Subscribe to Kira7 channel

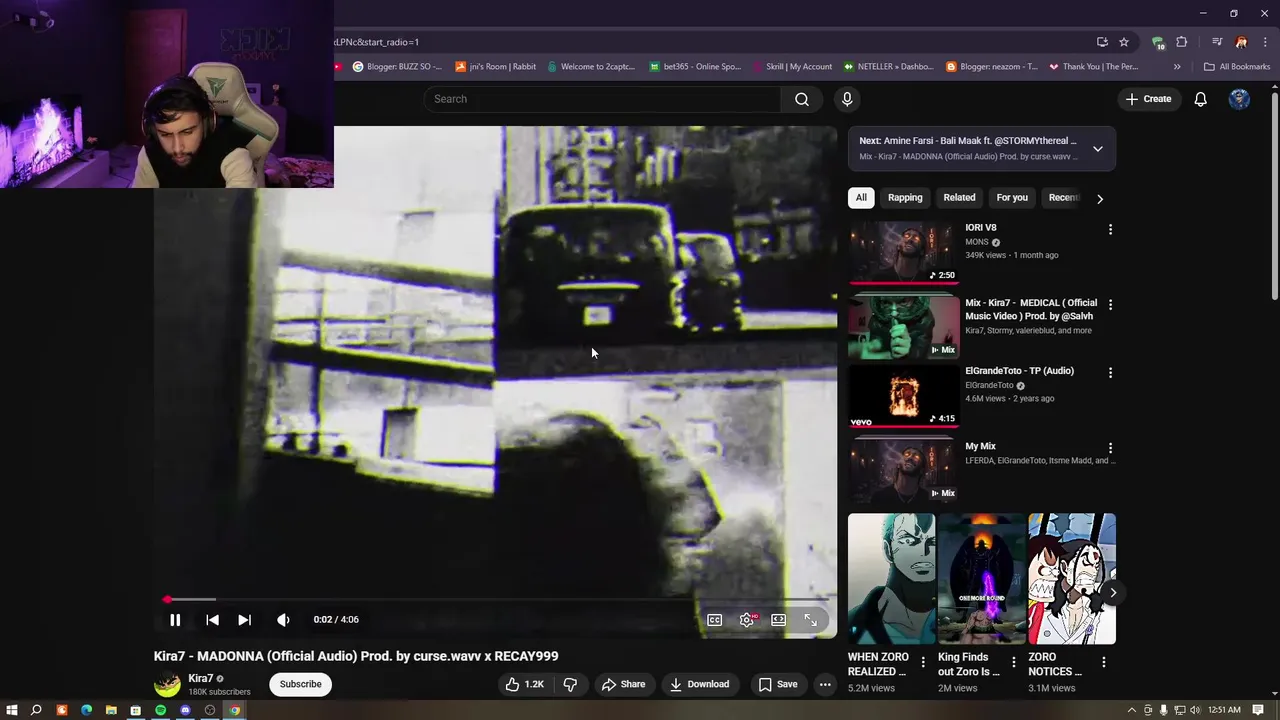300,684
